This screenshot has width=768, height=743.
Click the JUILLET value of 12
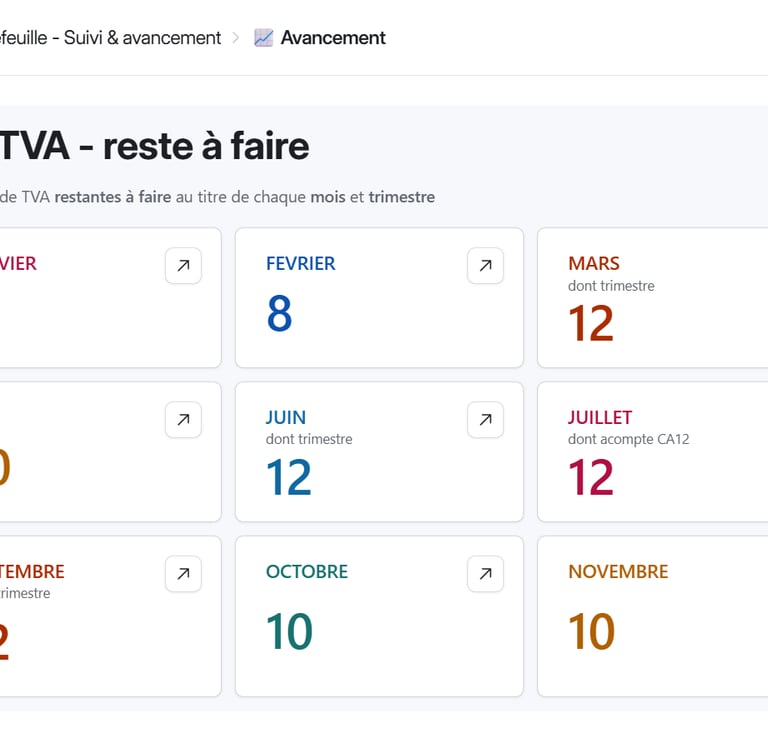point(591,478)
